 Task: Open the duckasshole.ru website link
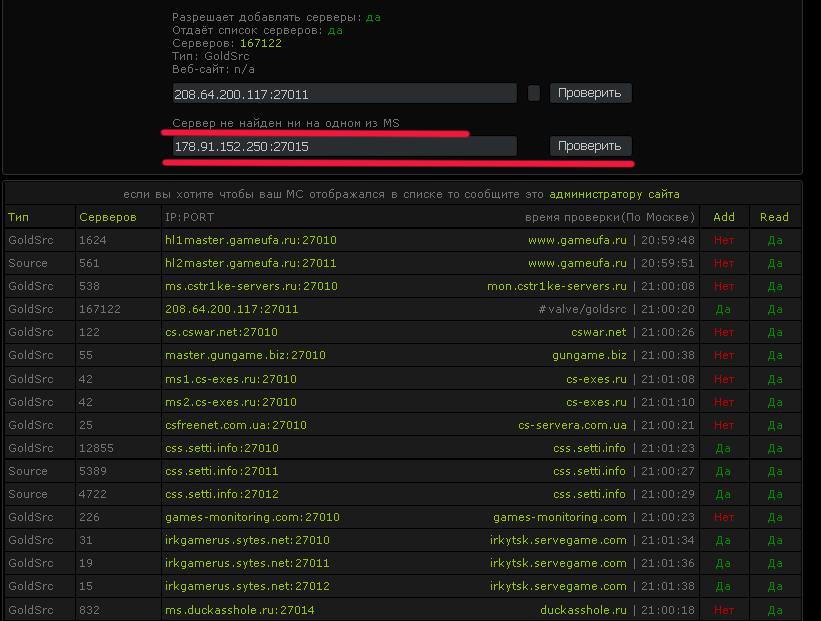point(583,610)
